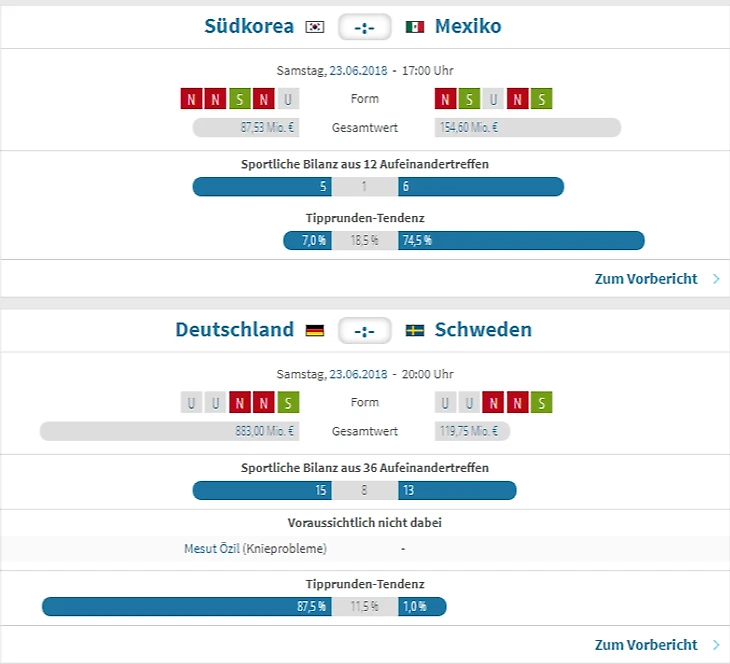
Task: Click Südkorea's green S form badge
Action: [239, 99]
